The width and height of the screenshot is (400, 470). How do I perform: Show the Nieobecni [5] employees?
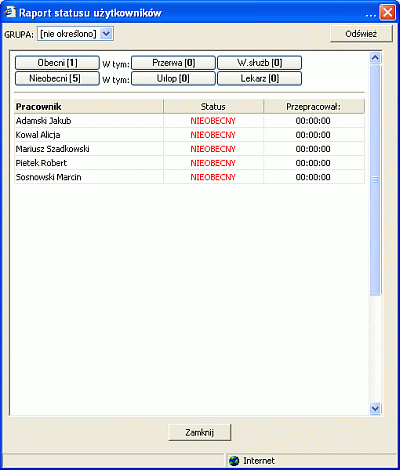coord(57,78)
